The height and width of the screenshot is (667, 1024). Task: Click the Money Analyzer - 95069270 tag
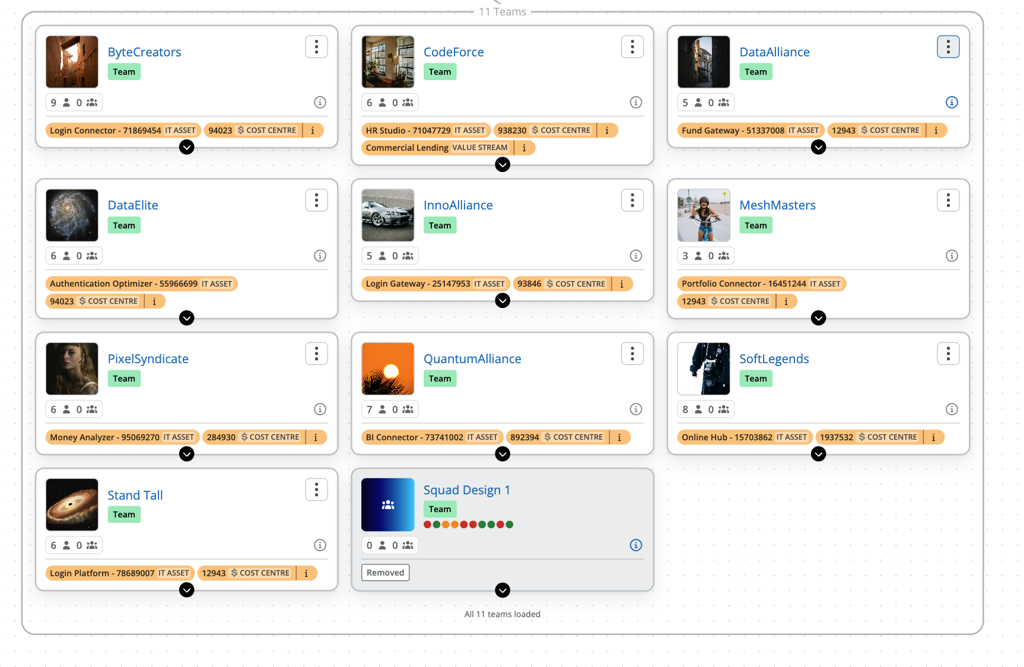coord(122,437)
